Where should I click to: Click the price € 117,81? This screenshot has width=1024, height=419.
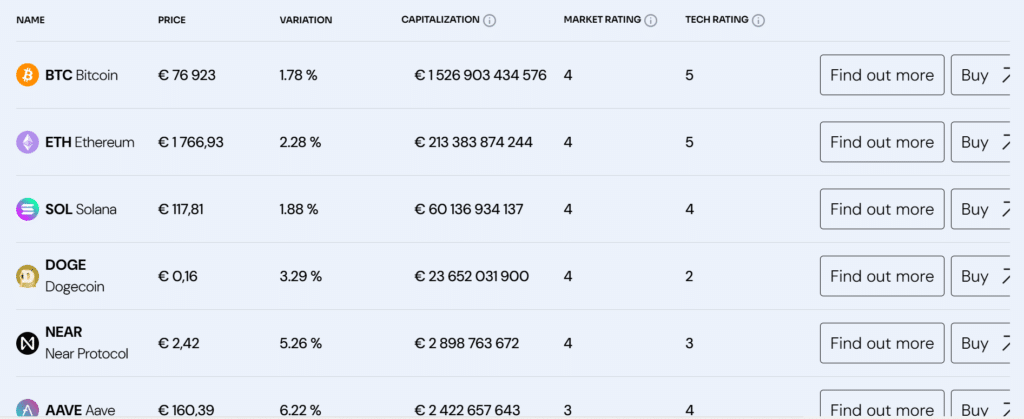coord(182,210)
